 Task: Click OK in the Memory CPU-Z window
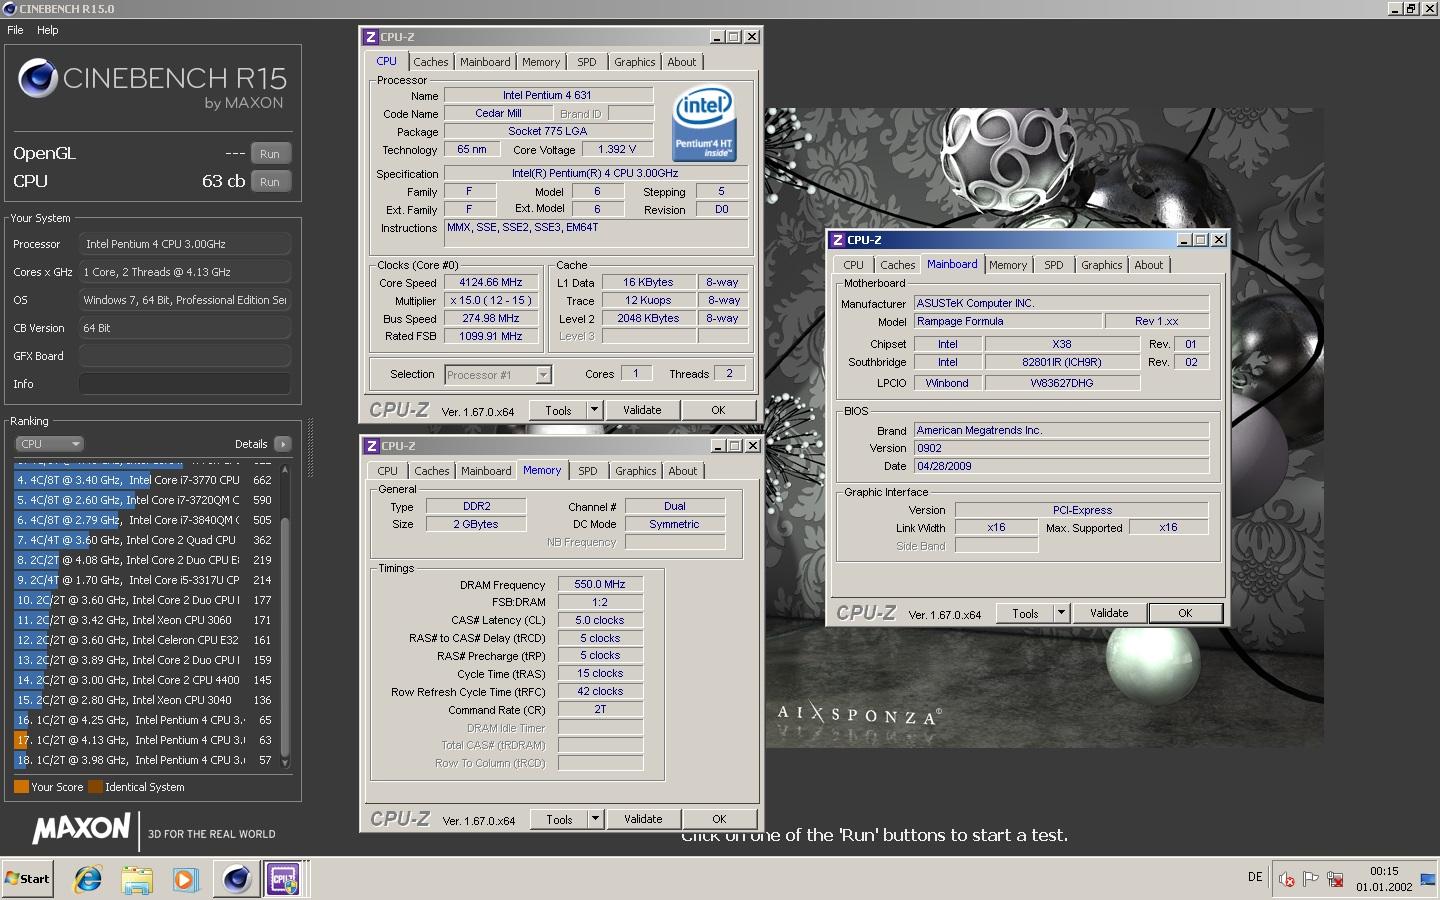(719, 819)
